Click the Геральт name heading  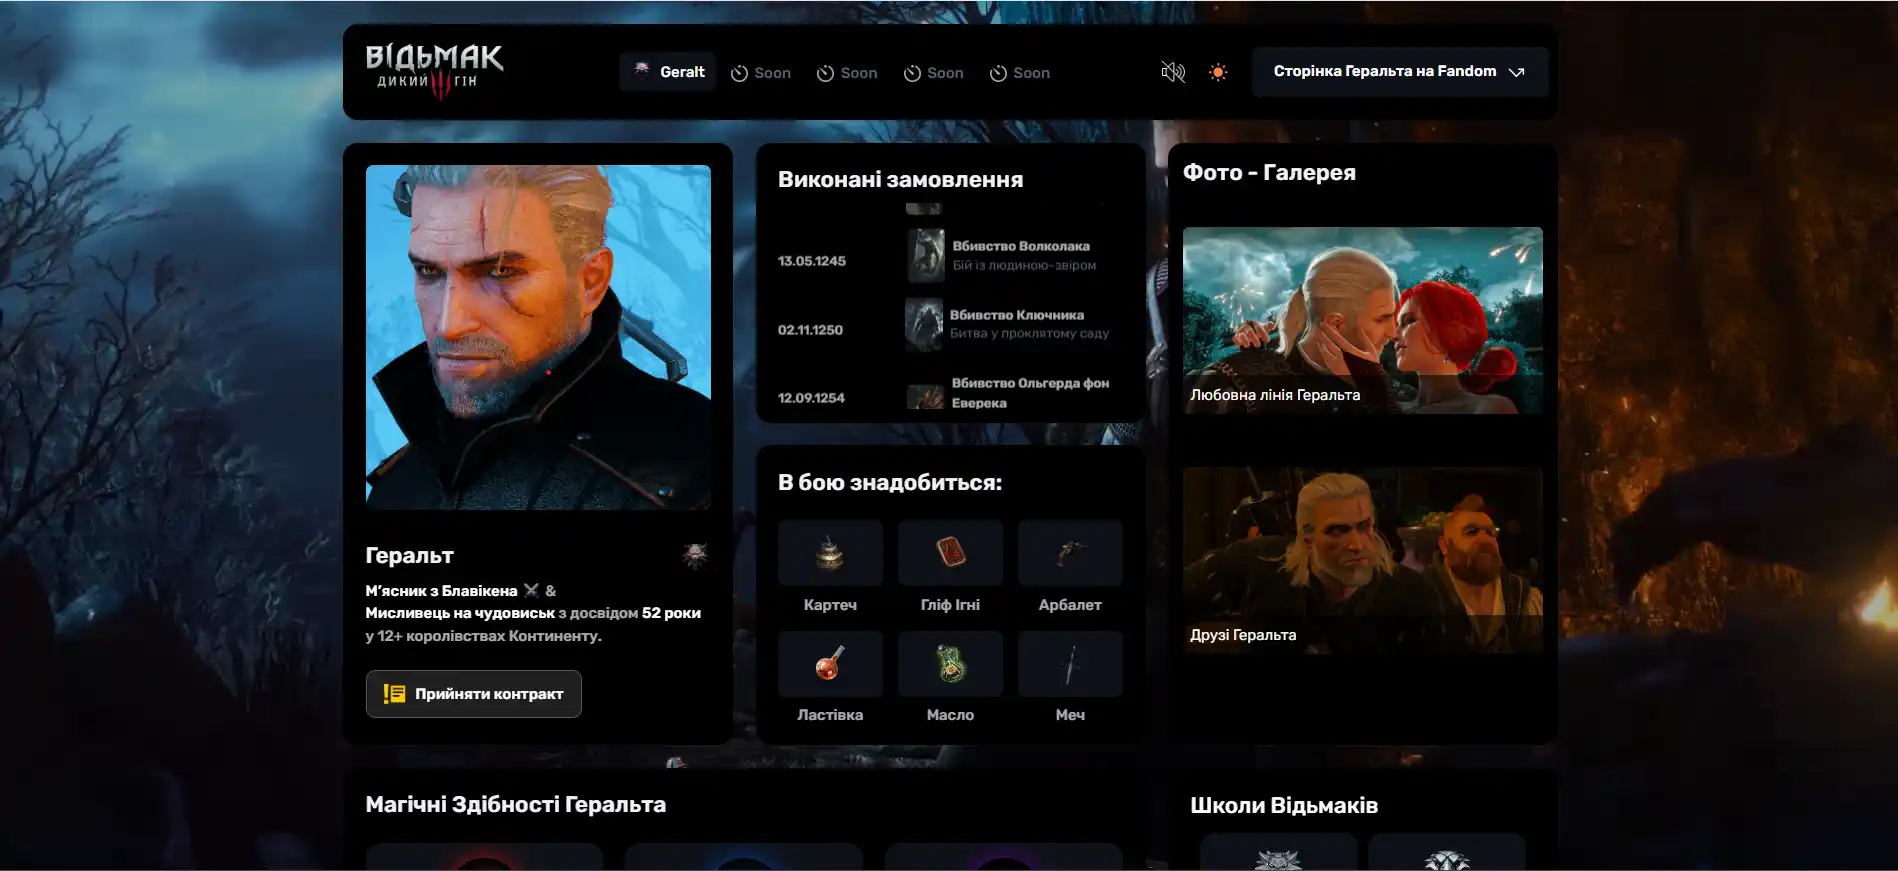(x=409, y=556)
